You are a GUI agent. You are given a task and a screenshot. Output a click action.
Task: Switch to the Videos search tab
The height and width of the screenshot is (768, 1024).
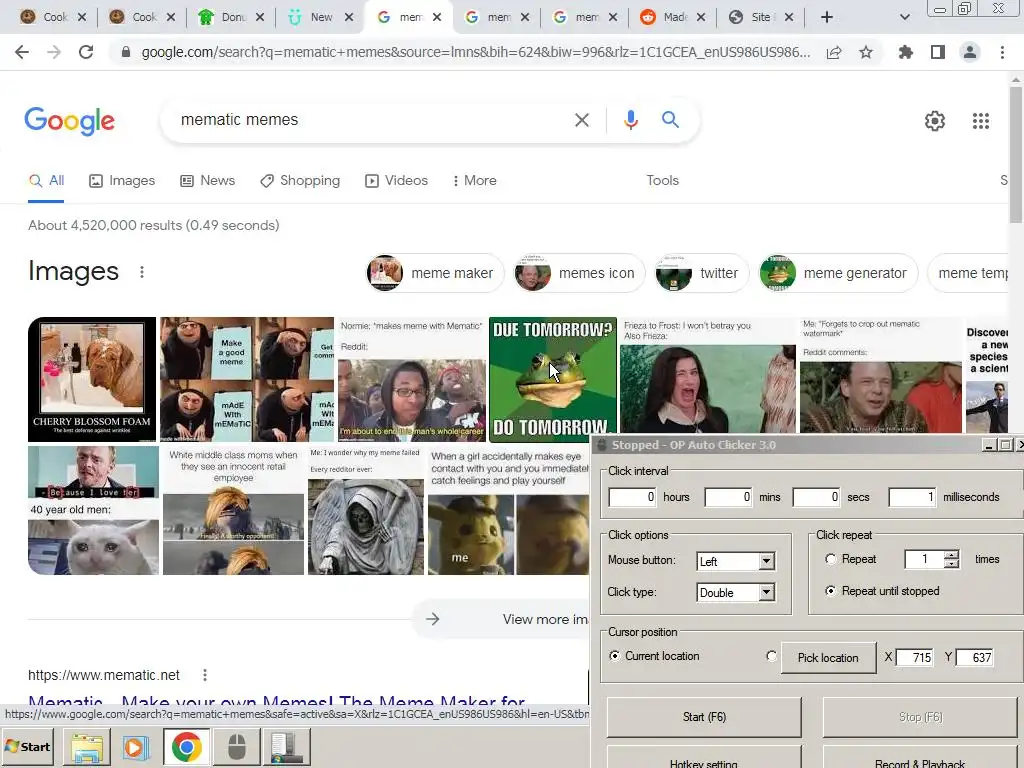pyautogui.click(x=396, y=180)
